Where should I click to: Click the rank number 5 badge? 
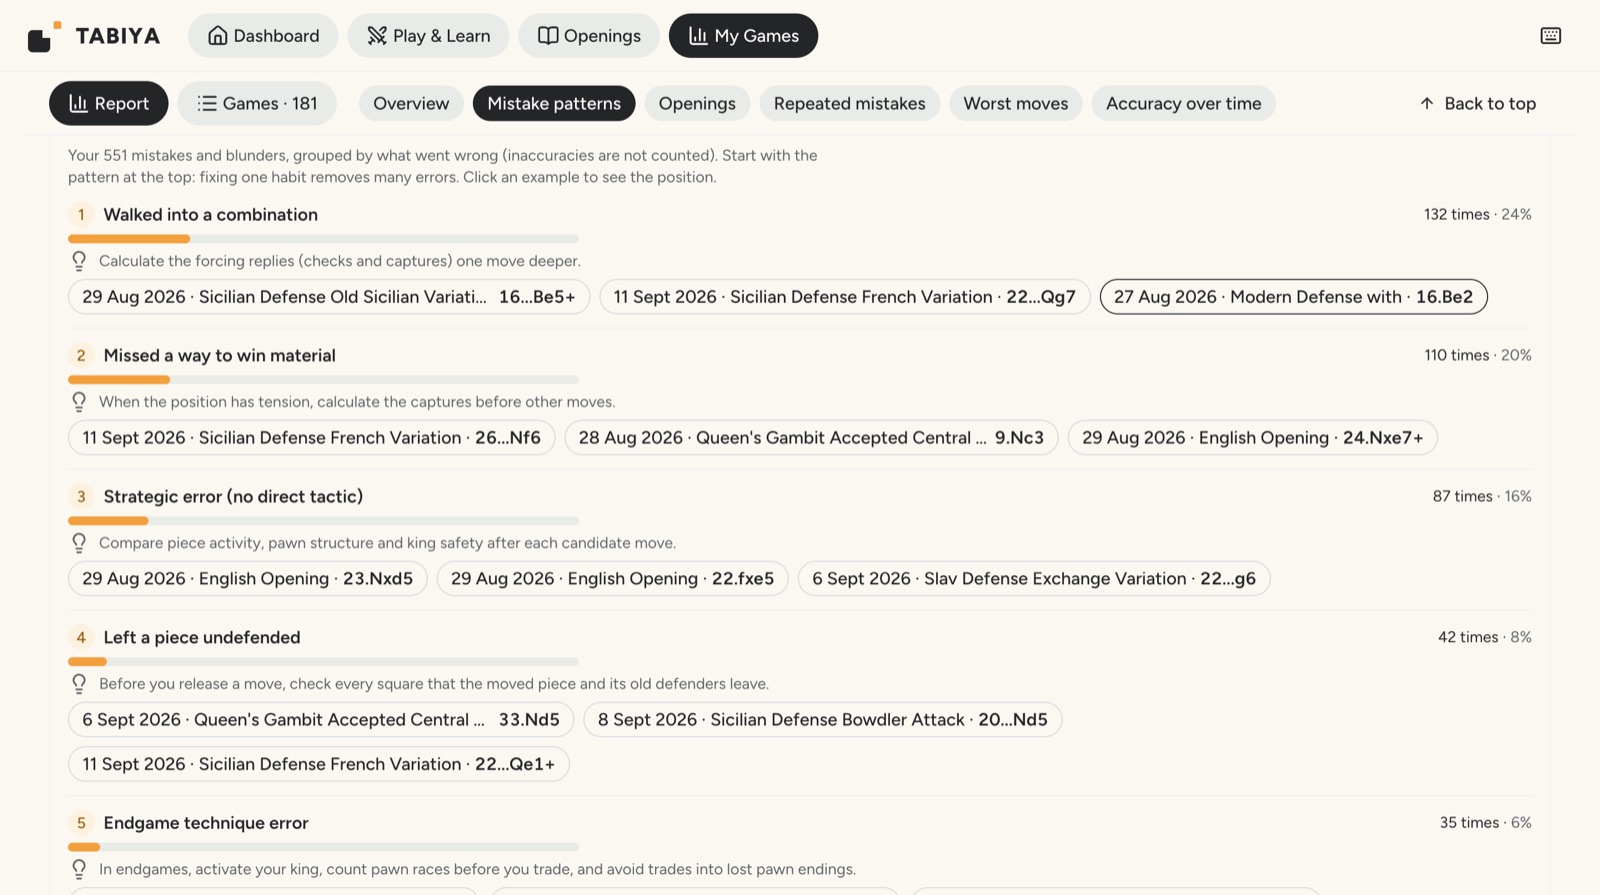coord(81,823)
